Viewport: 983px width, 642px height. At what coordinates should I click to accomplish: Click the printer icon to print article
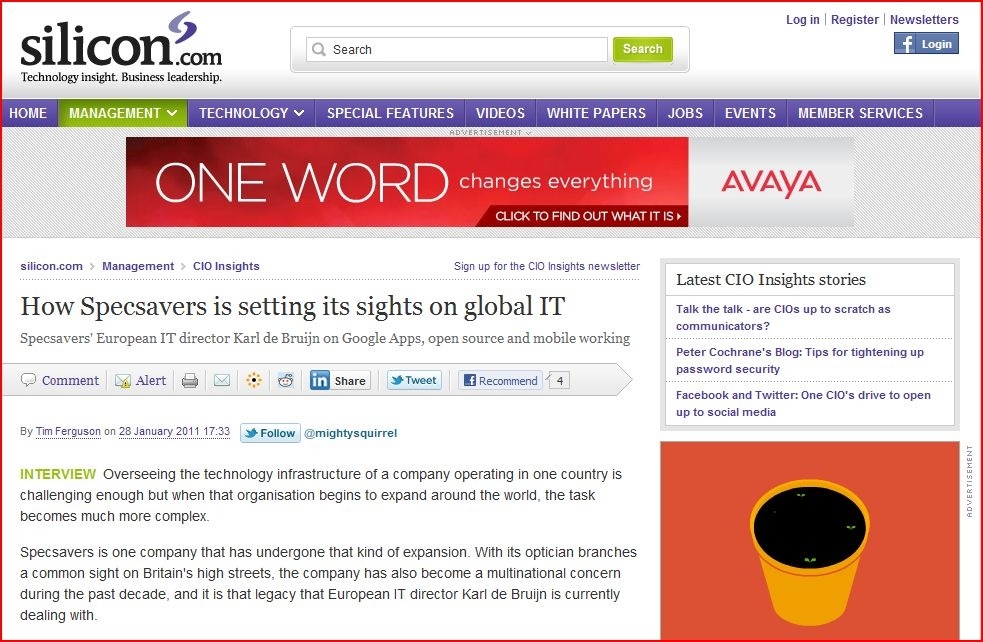[190, 381]
